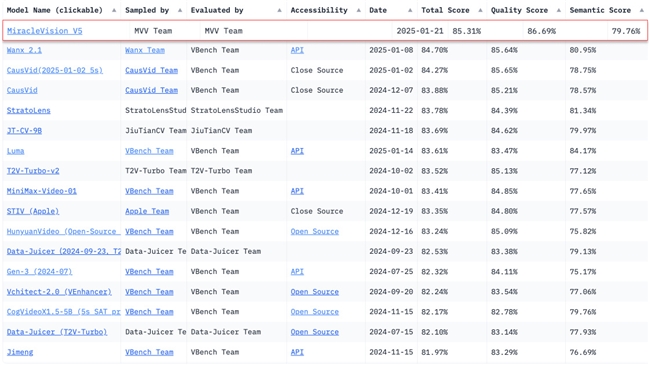
Task: Open the Gen-3 (2024-07) model link
Action: (39, 272)
